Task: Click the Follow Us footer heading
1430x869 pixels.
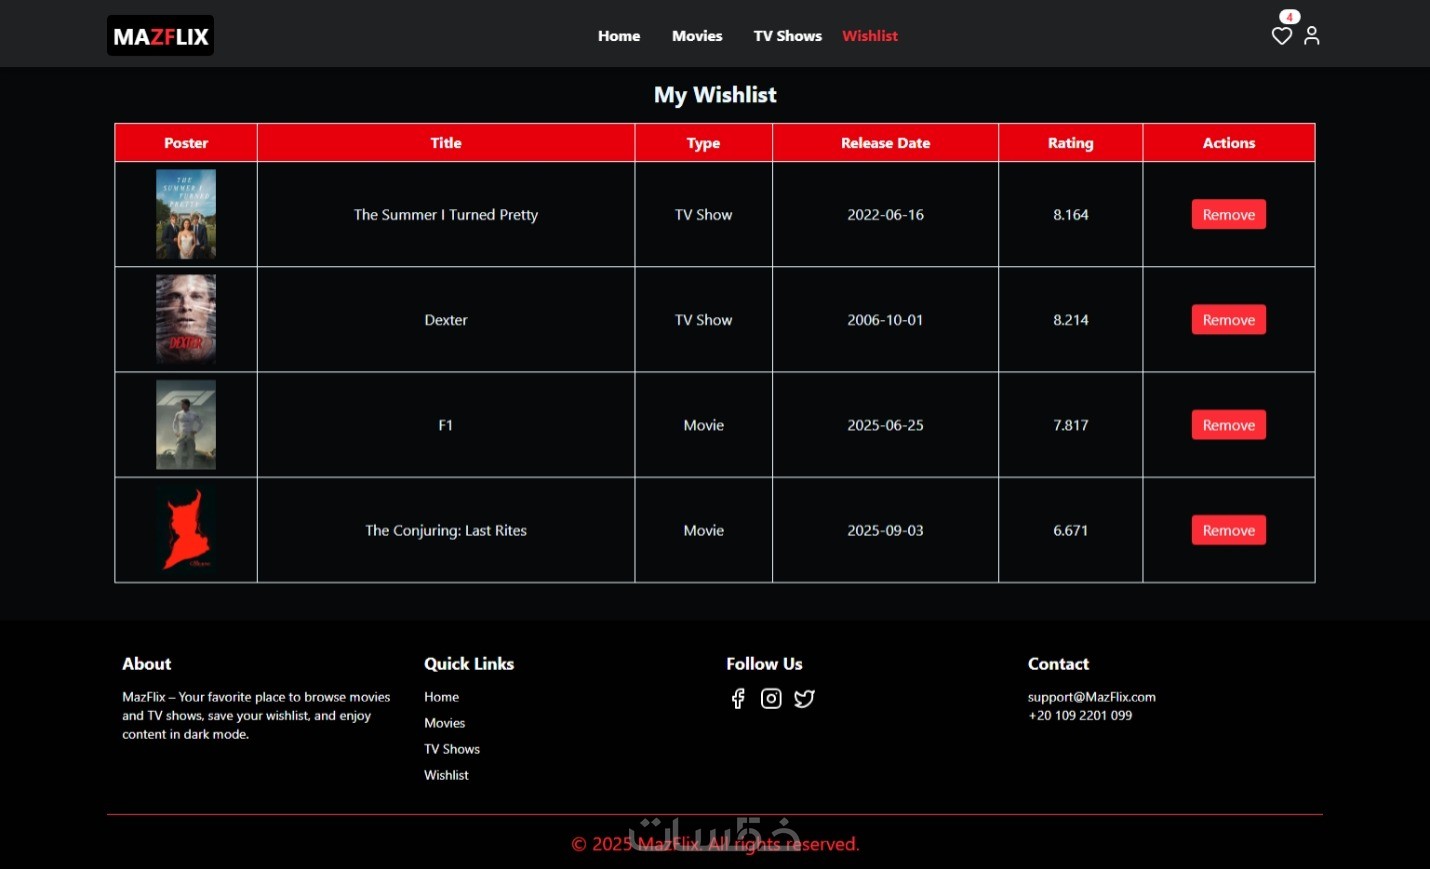Action: [x=764, y=664]
